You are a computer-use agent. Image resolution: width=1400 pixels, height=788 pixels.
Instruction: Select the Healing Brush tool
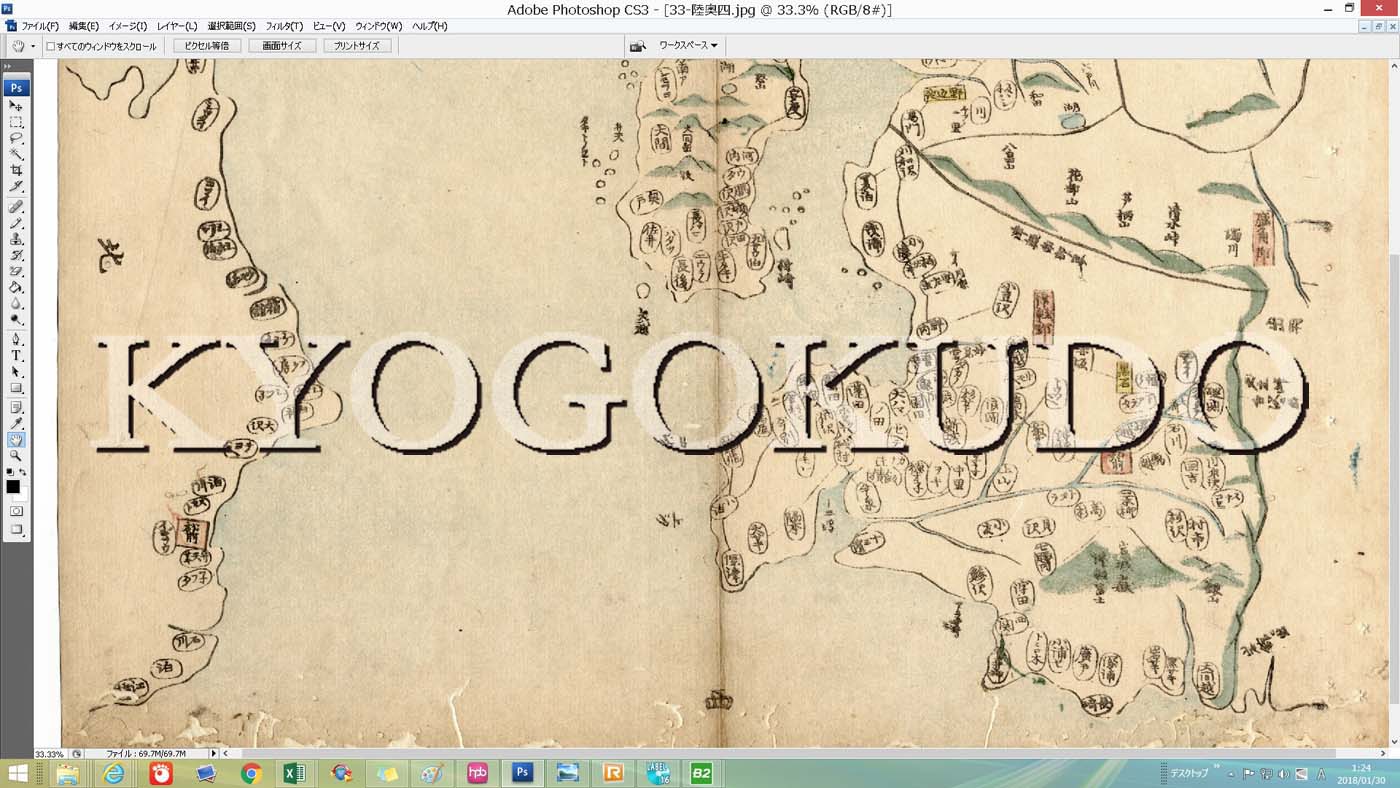(x=16, y=207)
